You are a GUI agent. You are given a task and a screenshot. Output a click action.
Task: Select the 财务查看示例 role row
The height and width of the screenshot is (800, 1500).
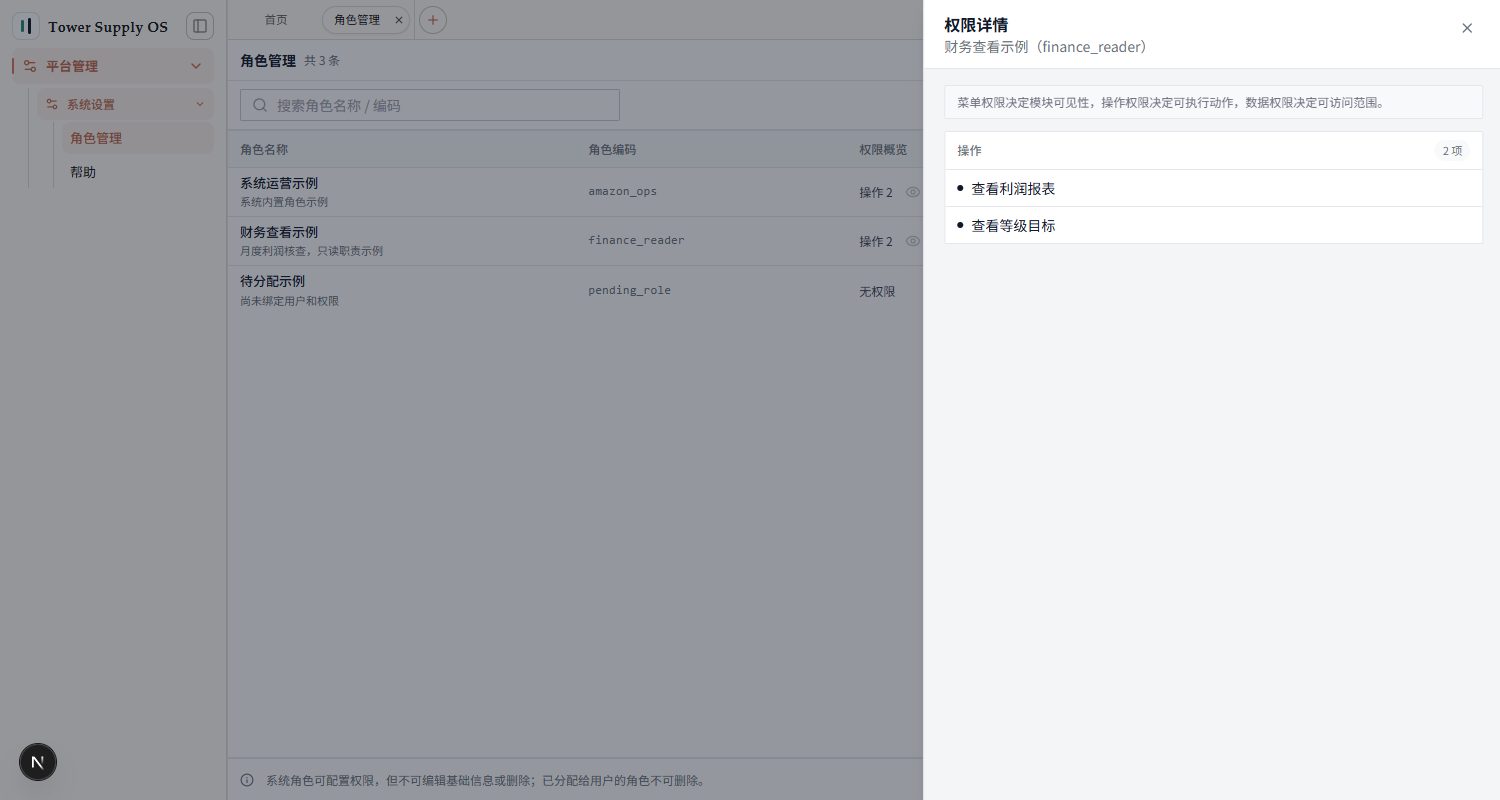[x=575, y=241]
